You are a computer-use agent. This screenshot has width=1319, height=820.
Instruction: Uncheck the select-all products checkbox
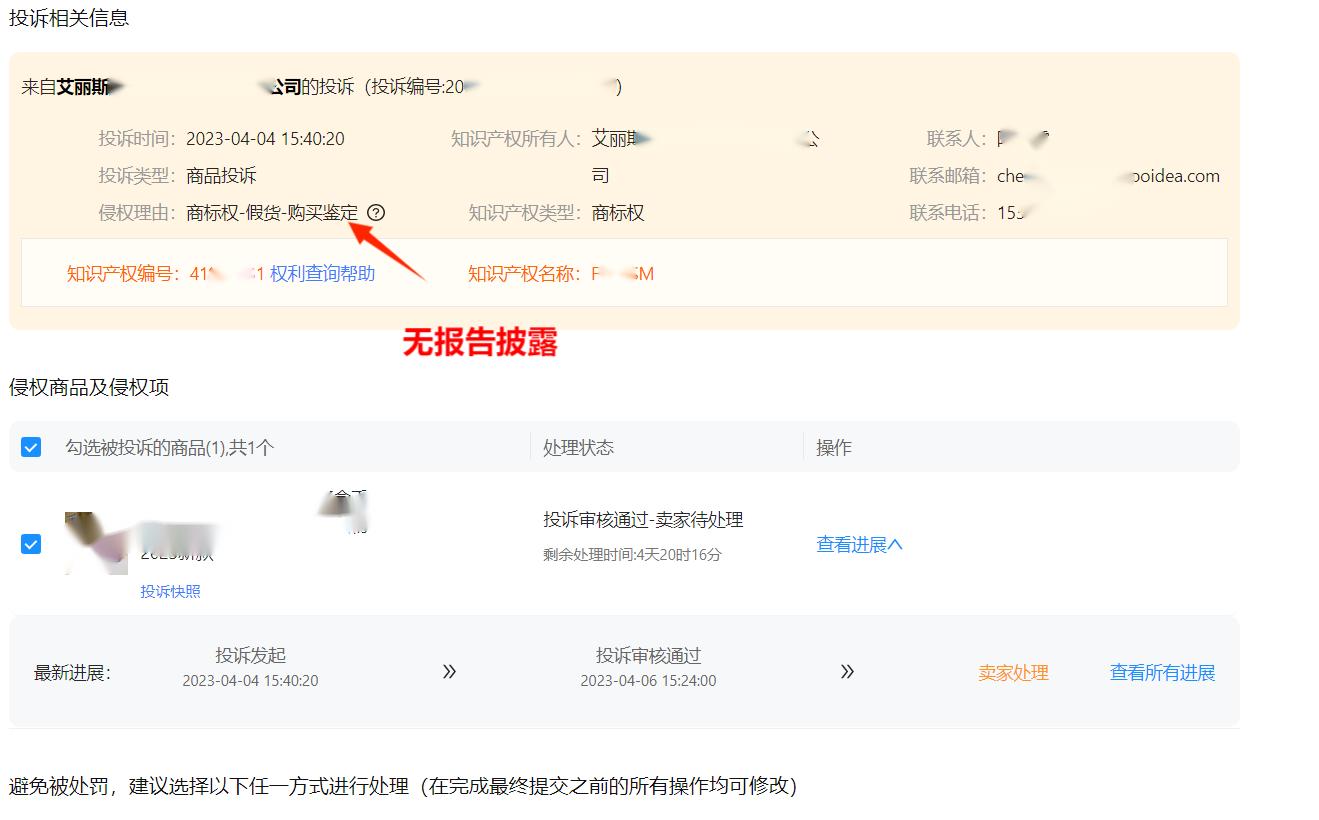point(31,447)
